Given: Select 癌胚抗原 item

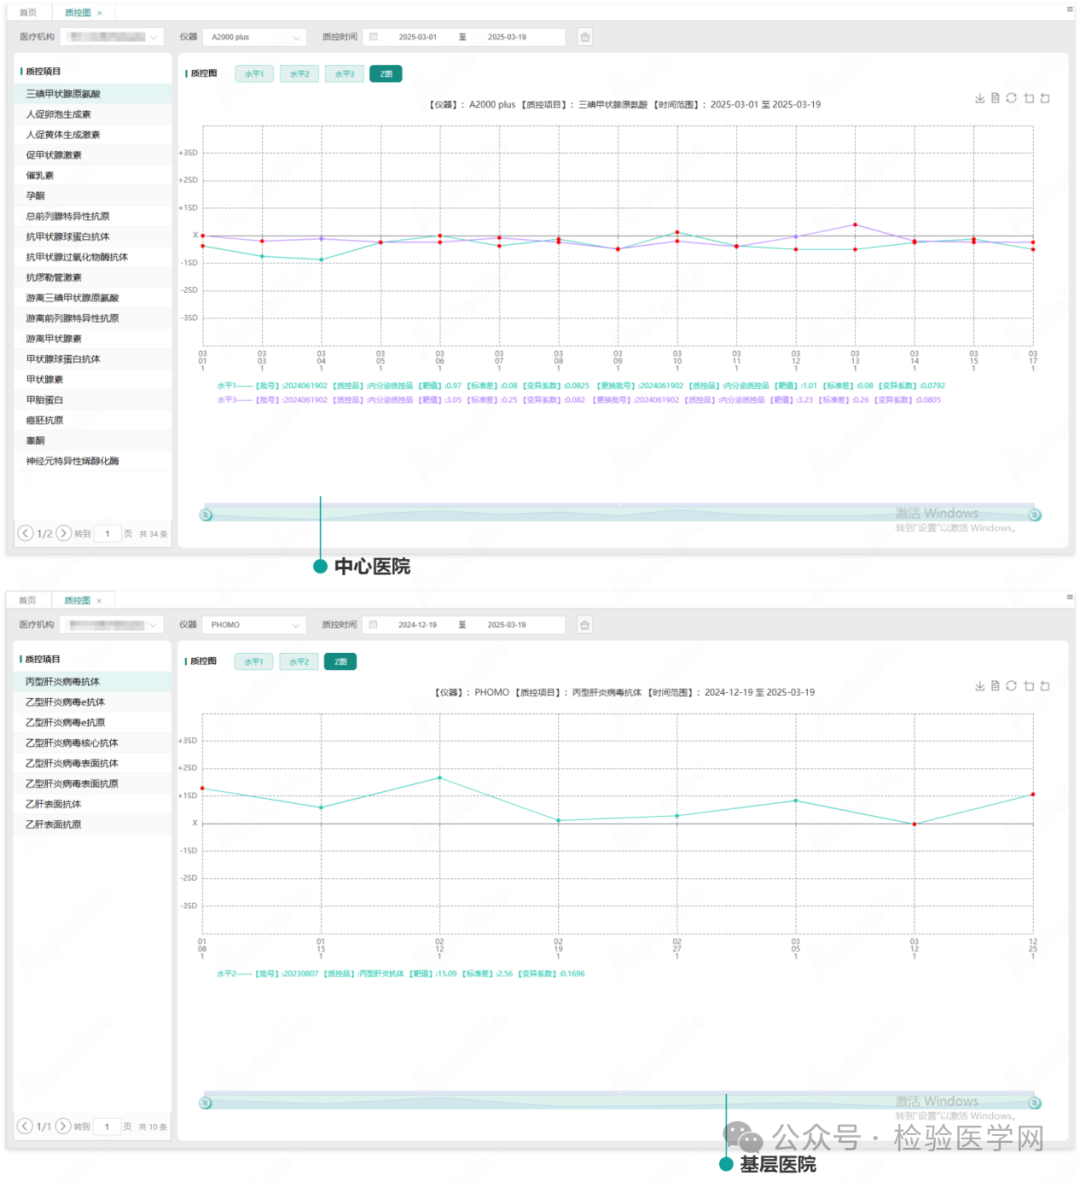Looking at the screenshot, I should tap(93, 421).
